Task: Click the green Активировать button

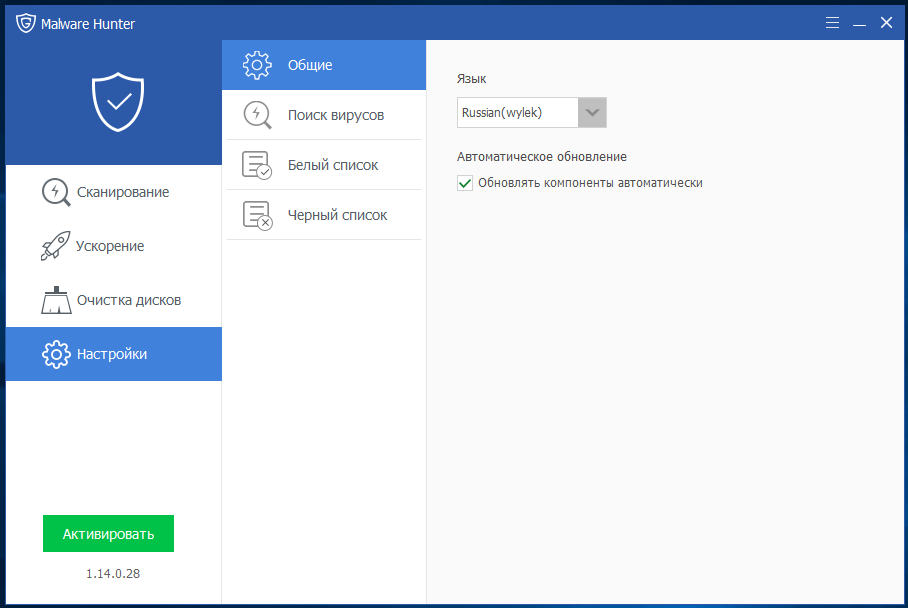Action: tap(108, 533)
